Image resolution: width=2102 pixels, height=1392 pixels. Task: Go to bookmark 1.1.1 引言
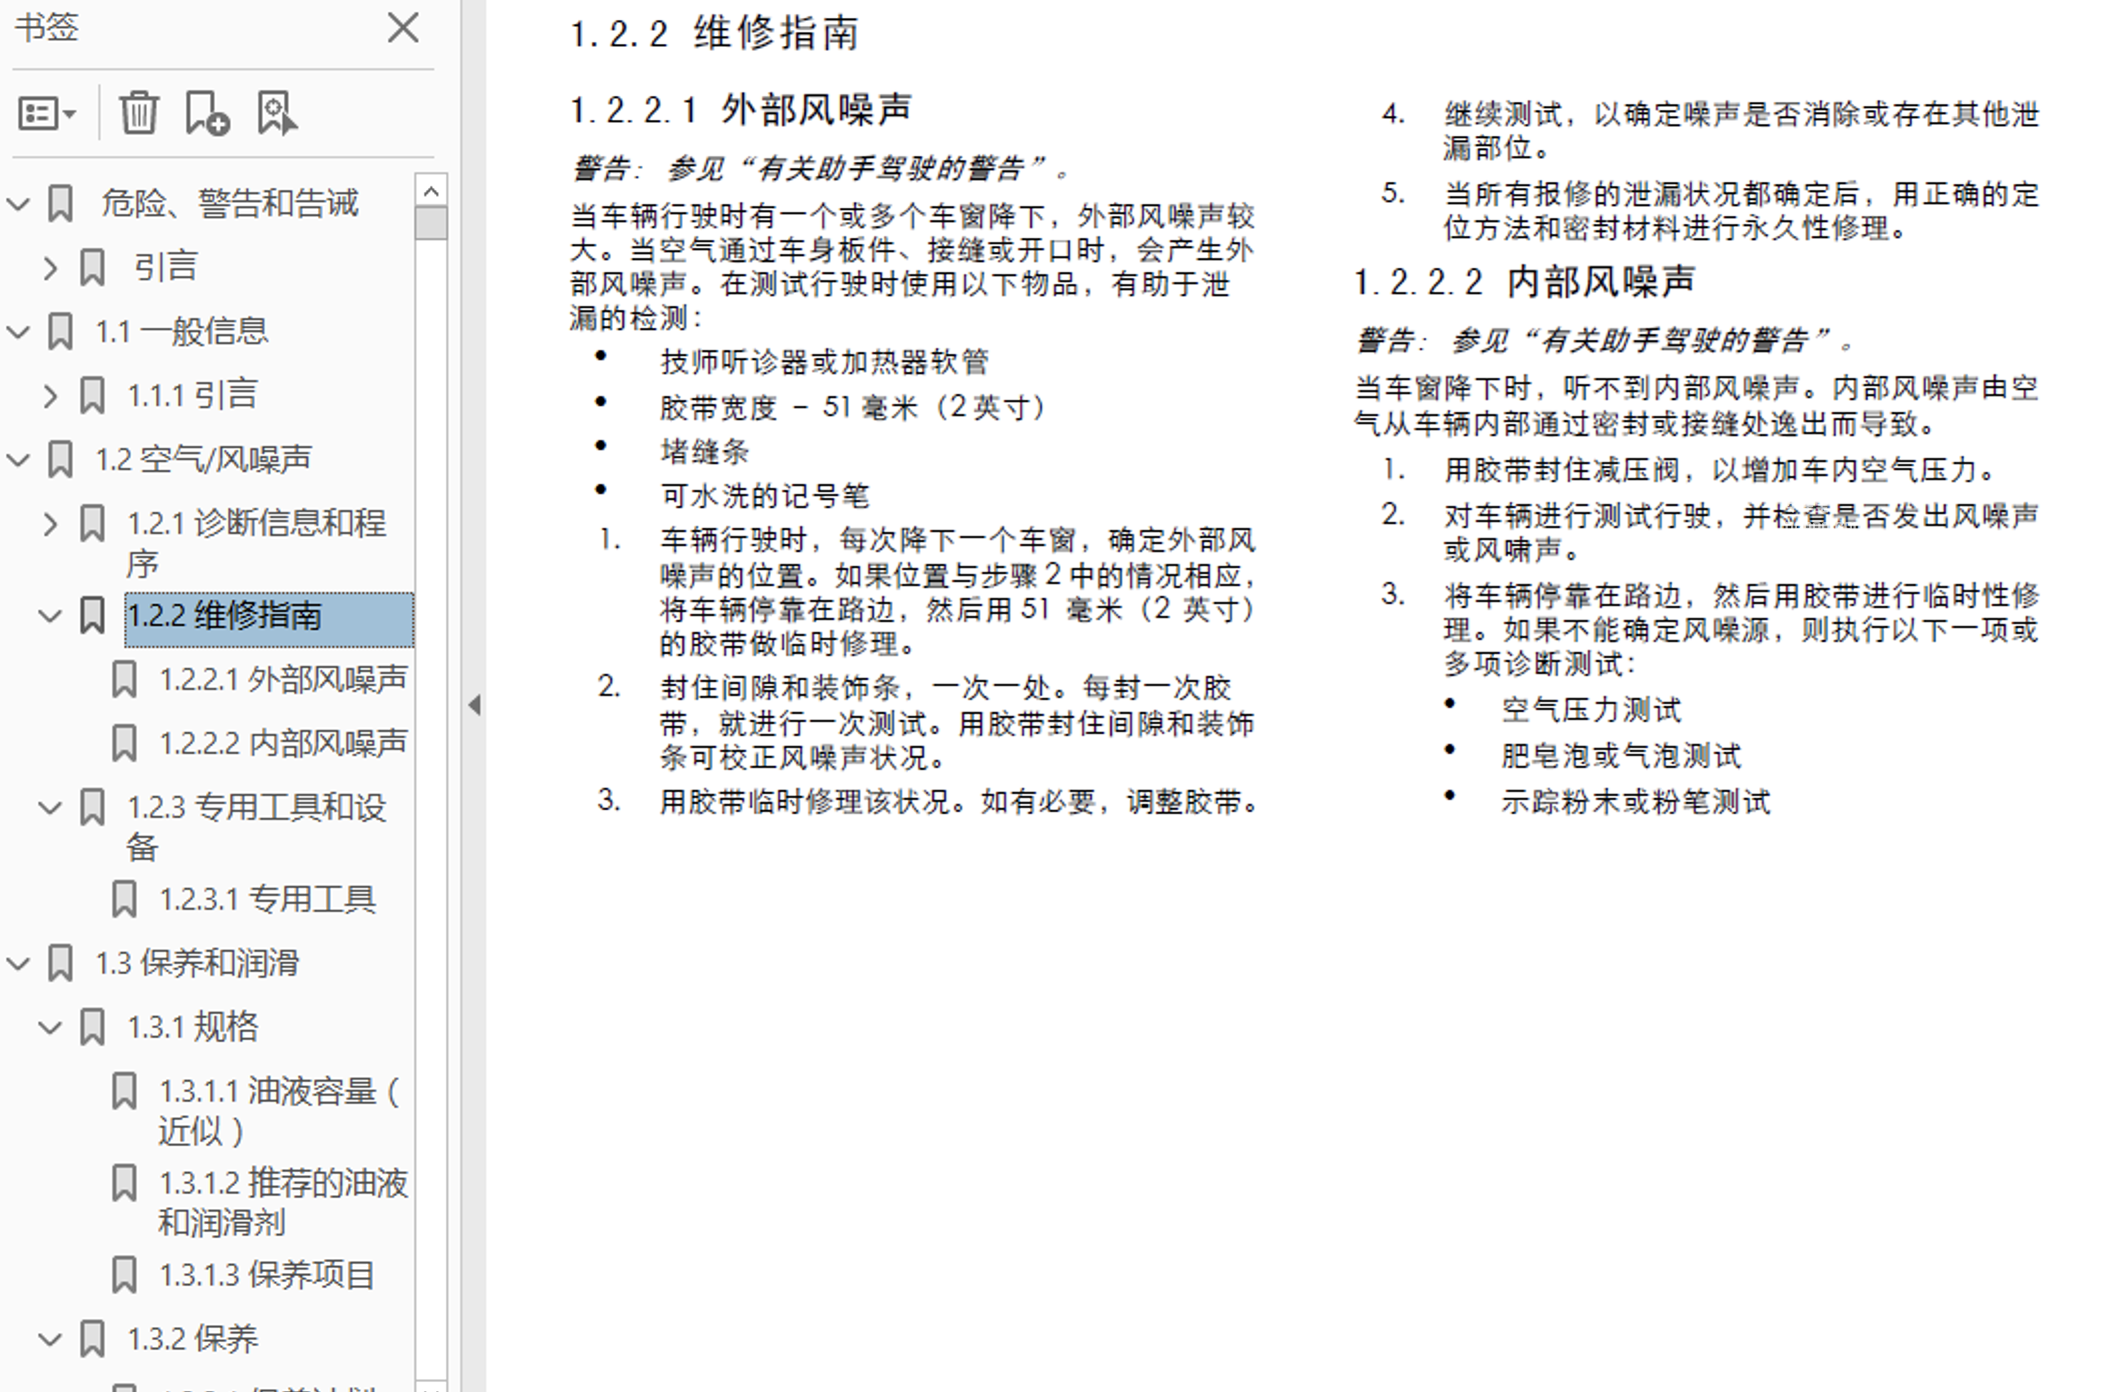192,395
